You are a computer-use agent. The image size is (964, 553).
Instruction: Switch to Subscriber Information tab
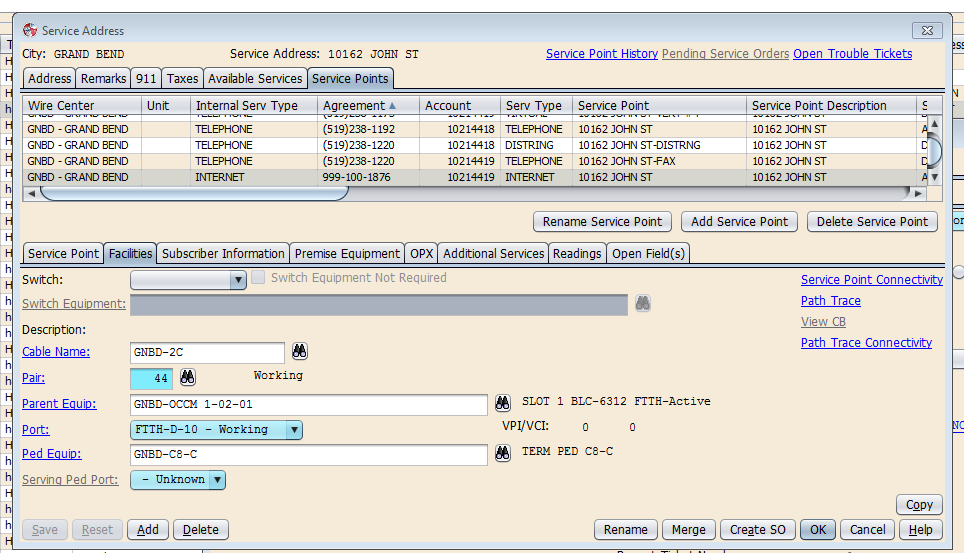click(x=224, y=254)
